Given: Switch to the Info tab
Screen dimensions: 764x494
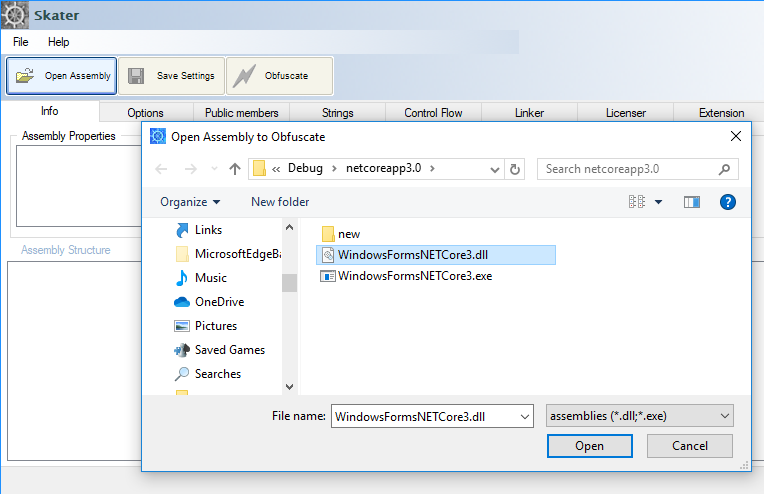Looking at the screenshot, I should tap(50, 111).
